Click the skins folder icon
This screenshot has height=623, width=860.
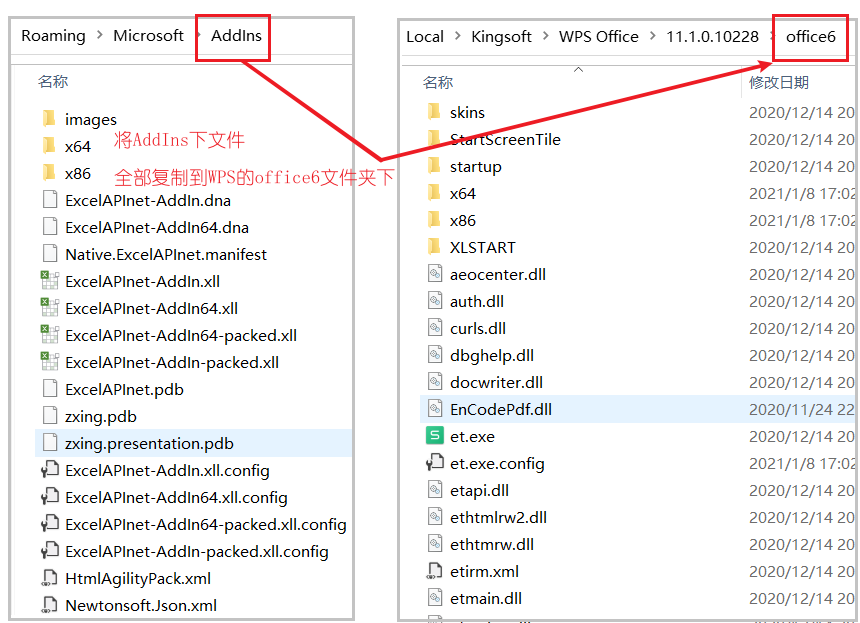434,112
